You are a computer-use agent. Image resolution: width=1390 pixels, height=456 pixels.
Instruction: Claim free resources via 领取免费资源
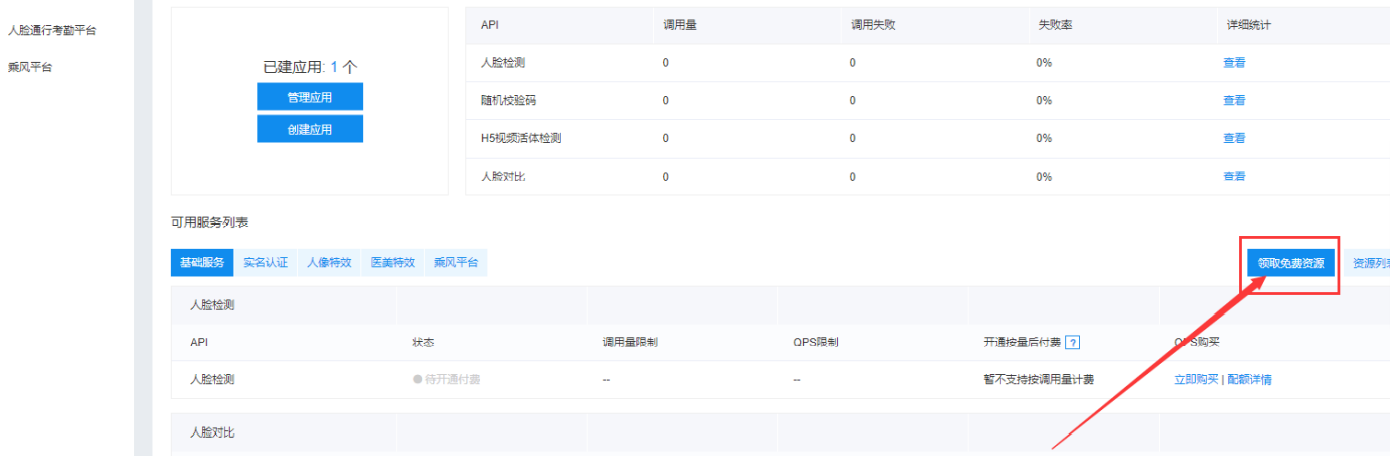click(1290, 263)
